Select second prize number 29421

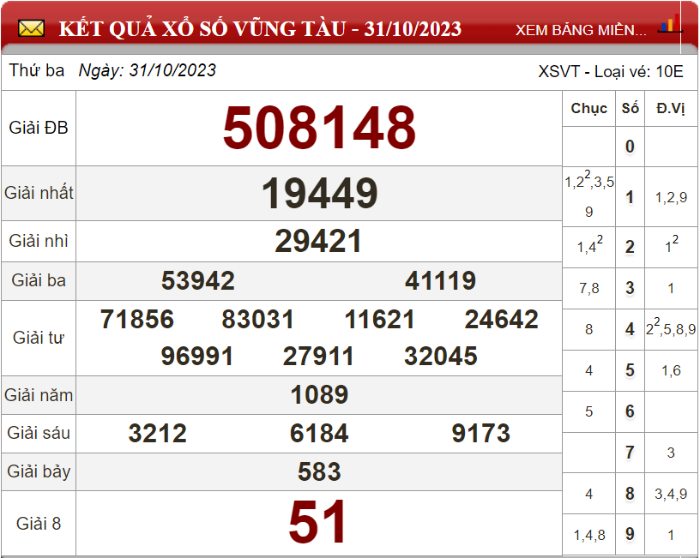tap(318, 241)
